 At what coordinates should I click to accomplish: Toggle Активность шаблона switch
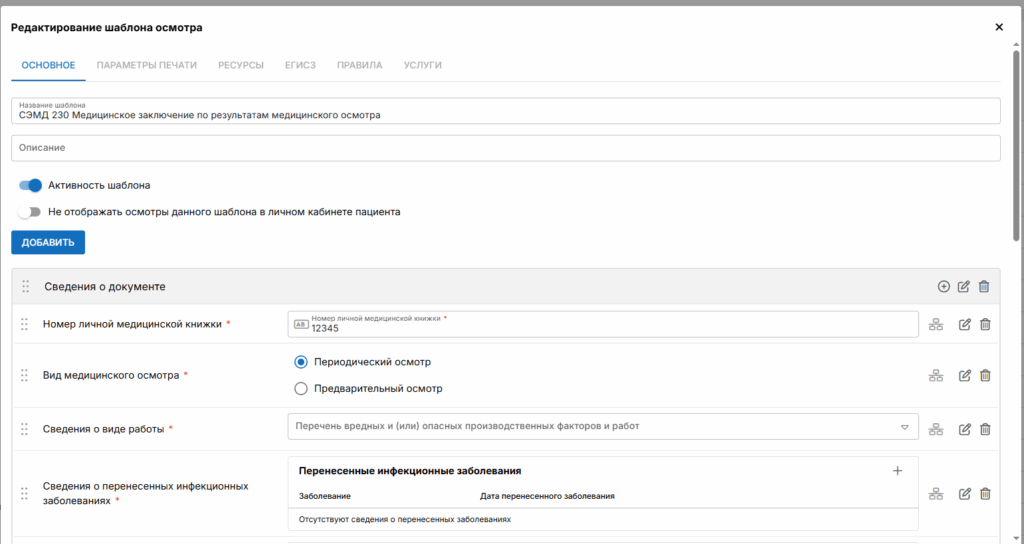point(31,185)
